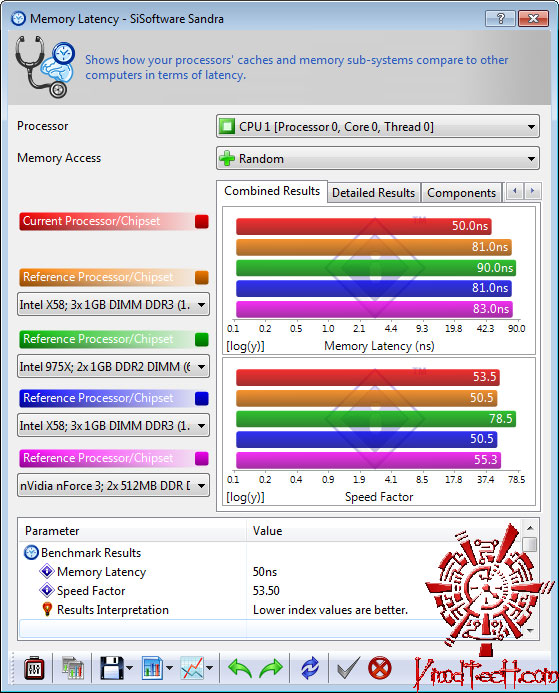Image resolution: width=559 pixels, height=693 pixels.
Task: Click the green back arrow icon
Action: (239, 668)
